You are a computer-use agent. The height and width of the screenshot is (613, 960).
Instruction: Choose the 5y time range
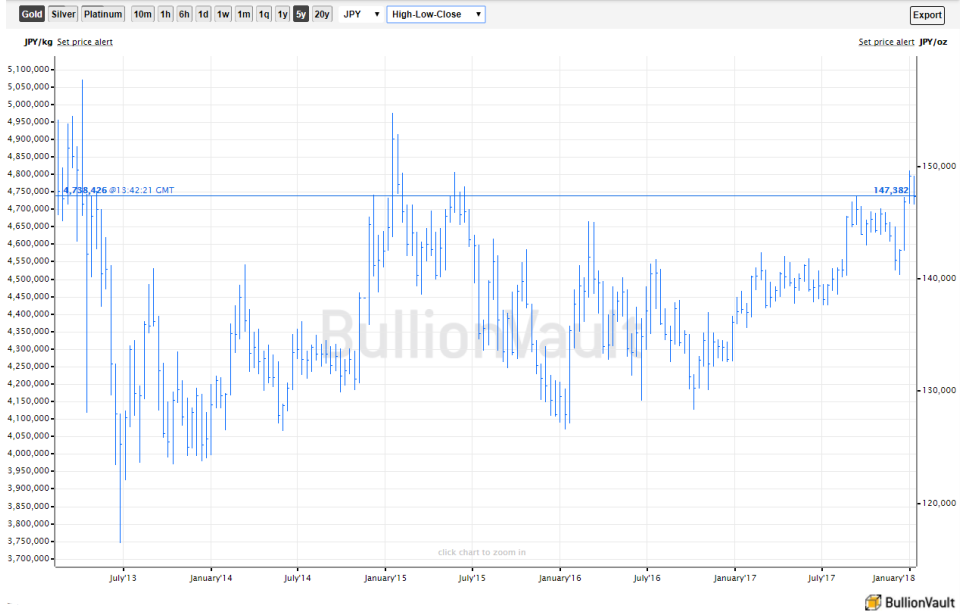(301, 14)
